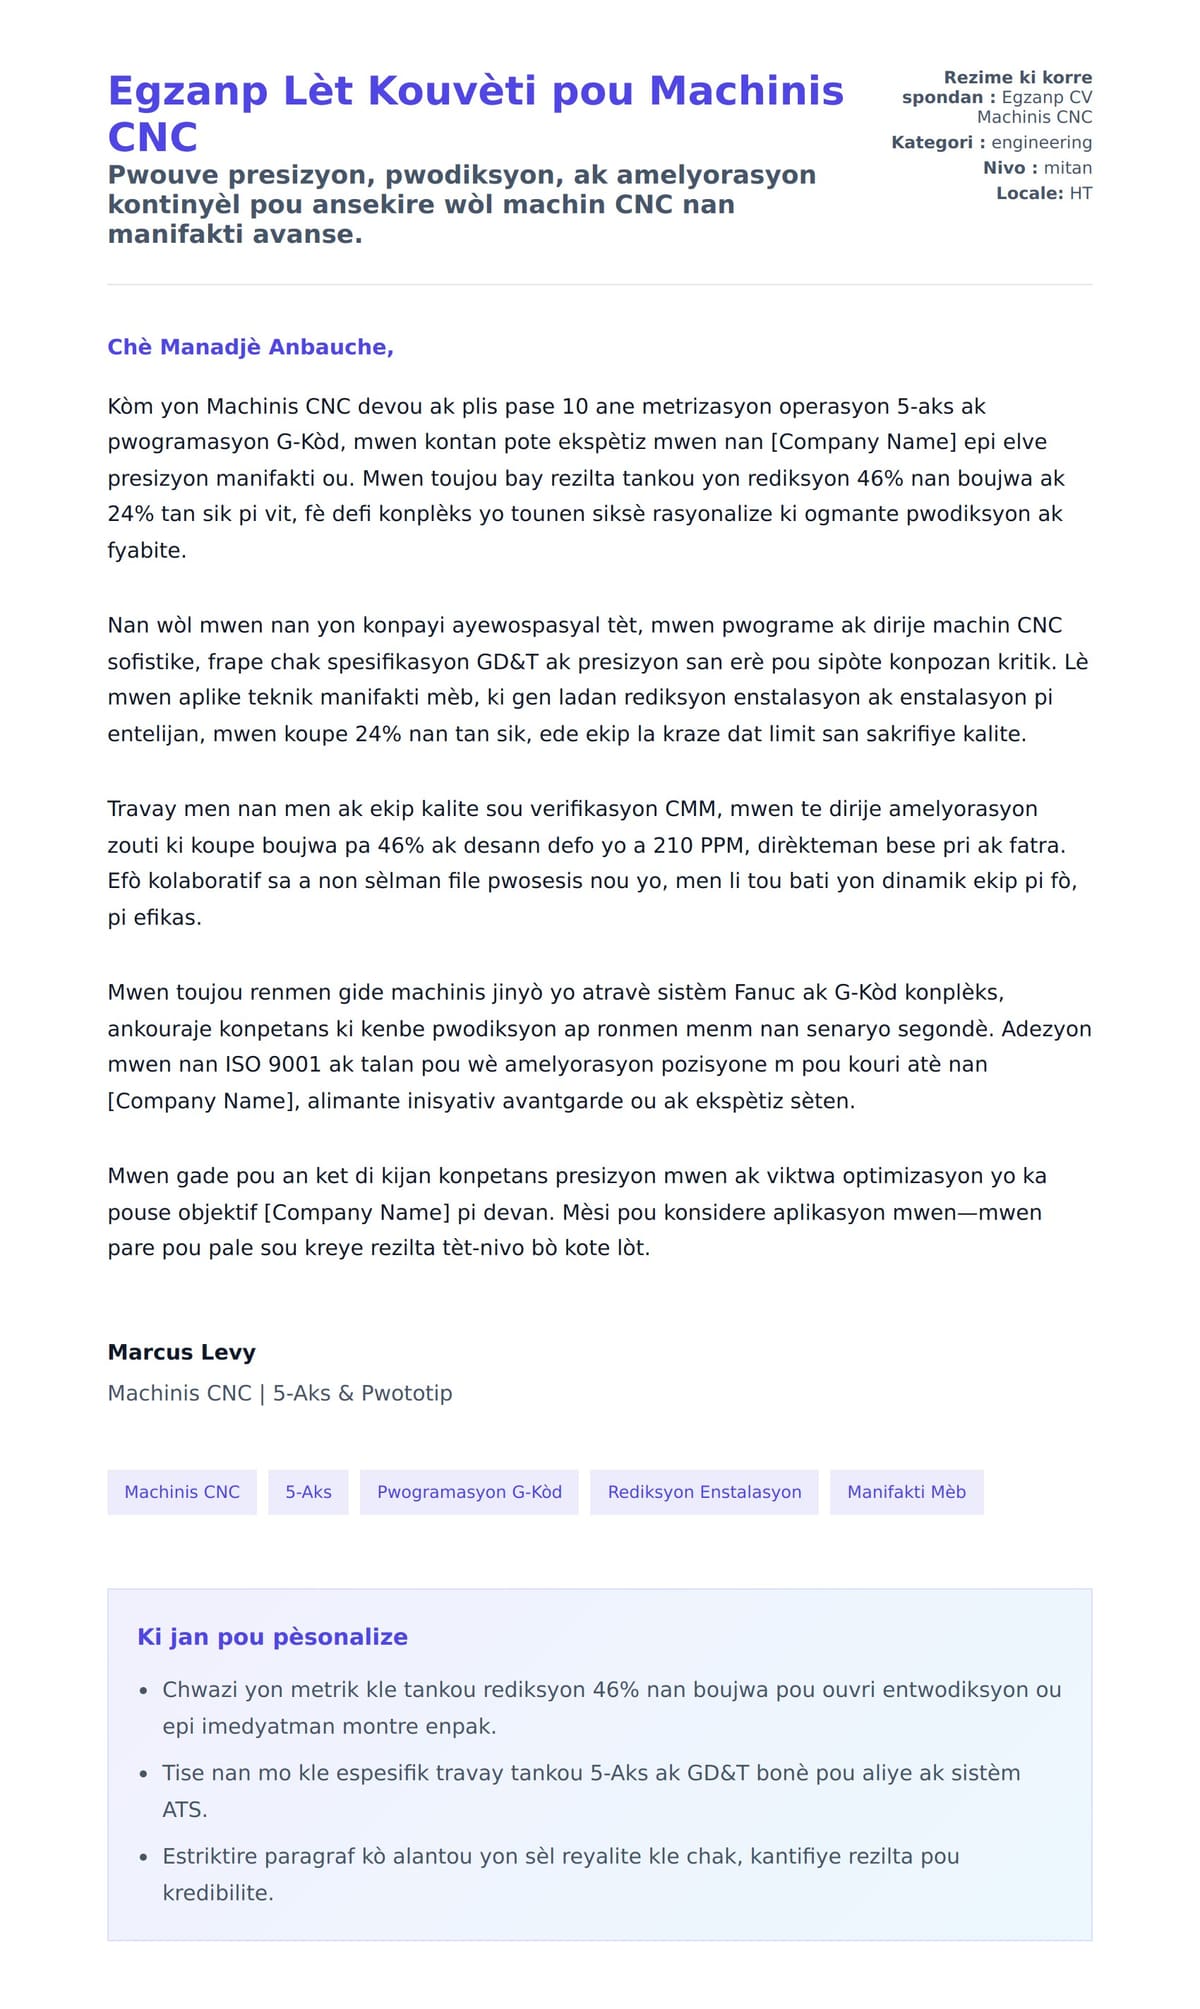Select the 'mitan' level value
The height and width of the screenshot is (2009, 1200).
pyautogui.click(x=1067, y=168)
